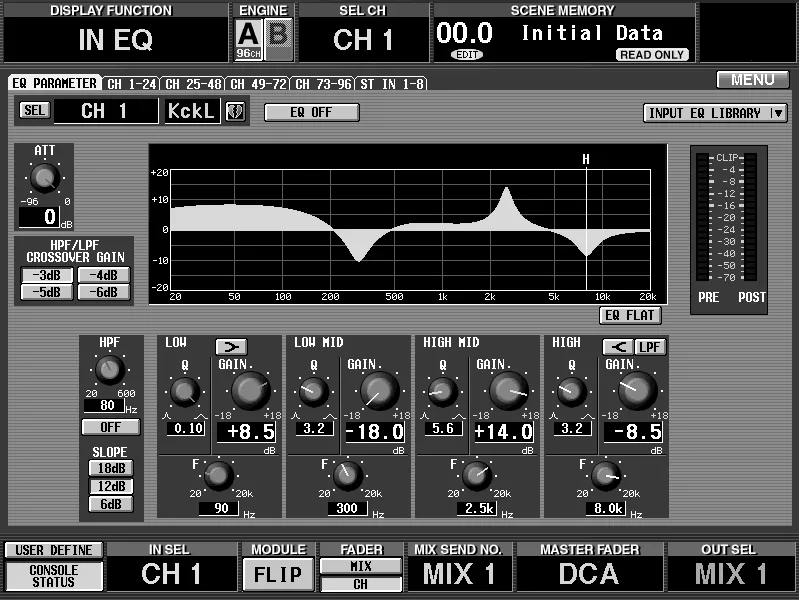Open CONSOLE STATUS
This screenshot has width=799, height=600.
tap(54, 576)
